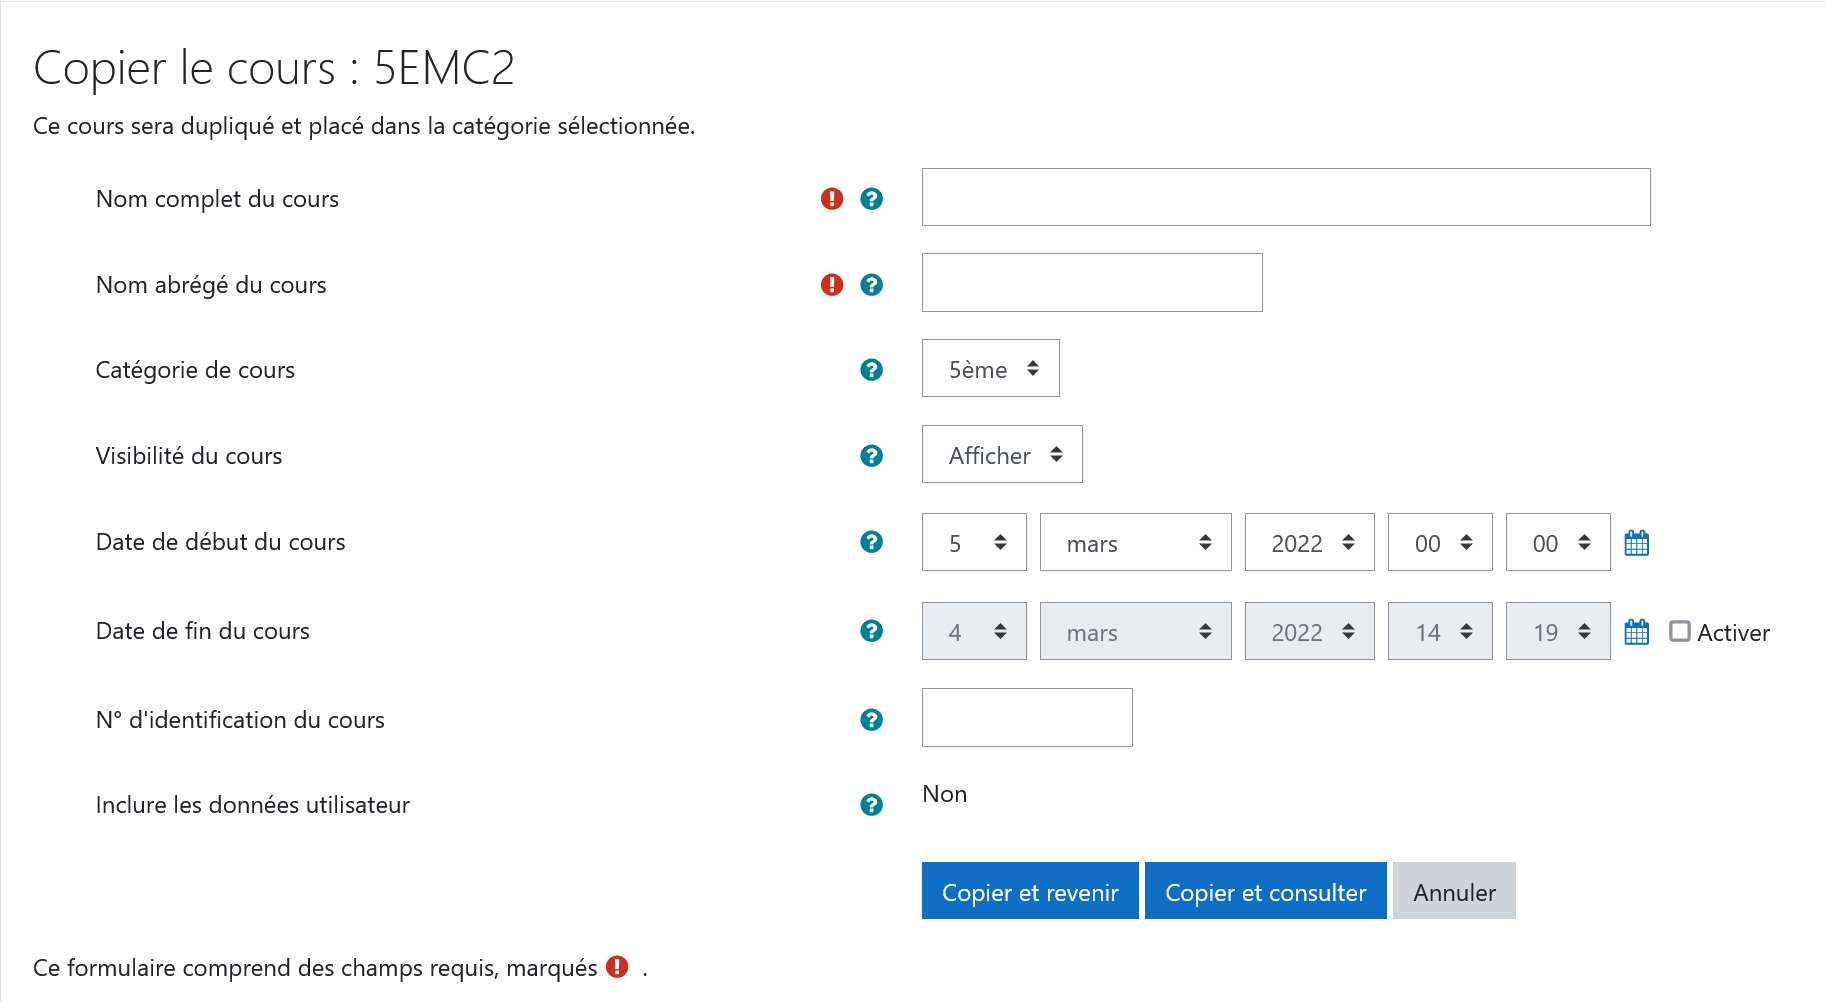This screenshot has width=1826, height=1002.
Task: Open the Catégorie de cours dropdown showing 5ème
Action: pyautogui.click(x=990, y=368)
